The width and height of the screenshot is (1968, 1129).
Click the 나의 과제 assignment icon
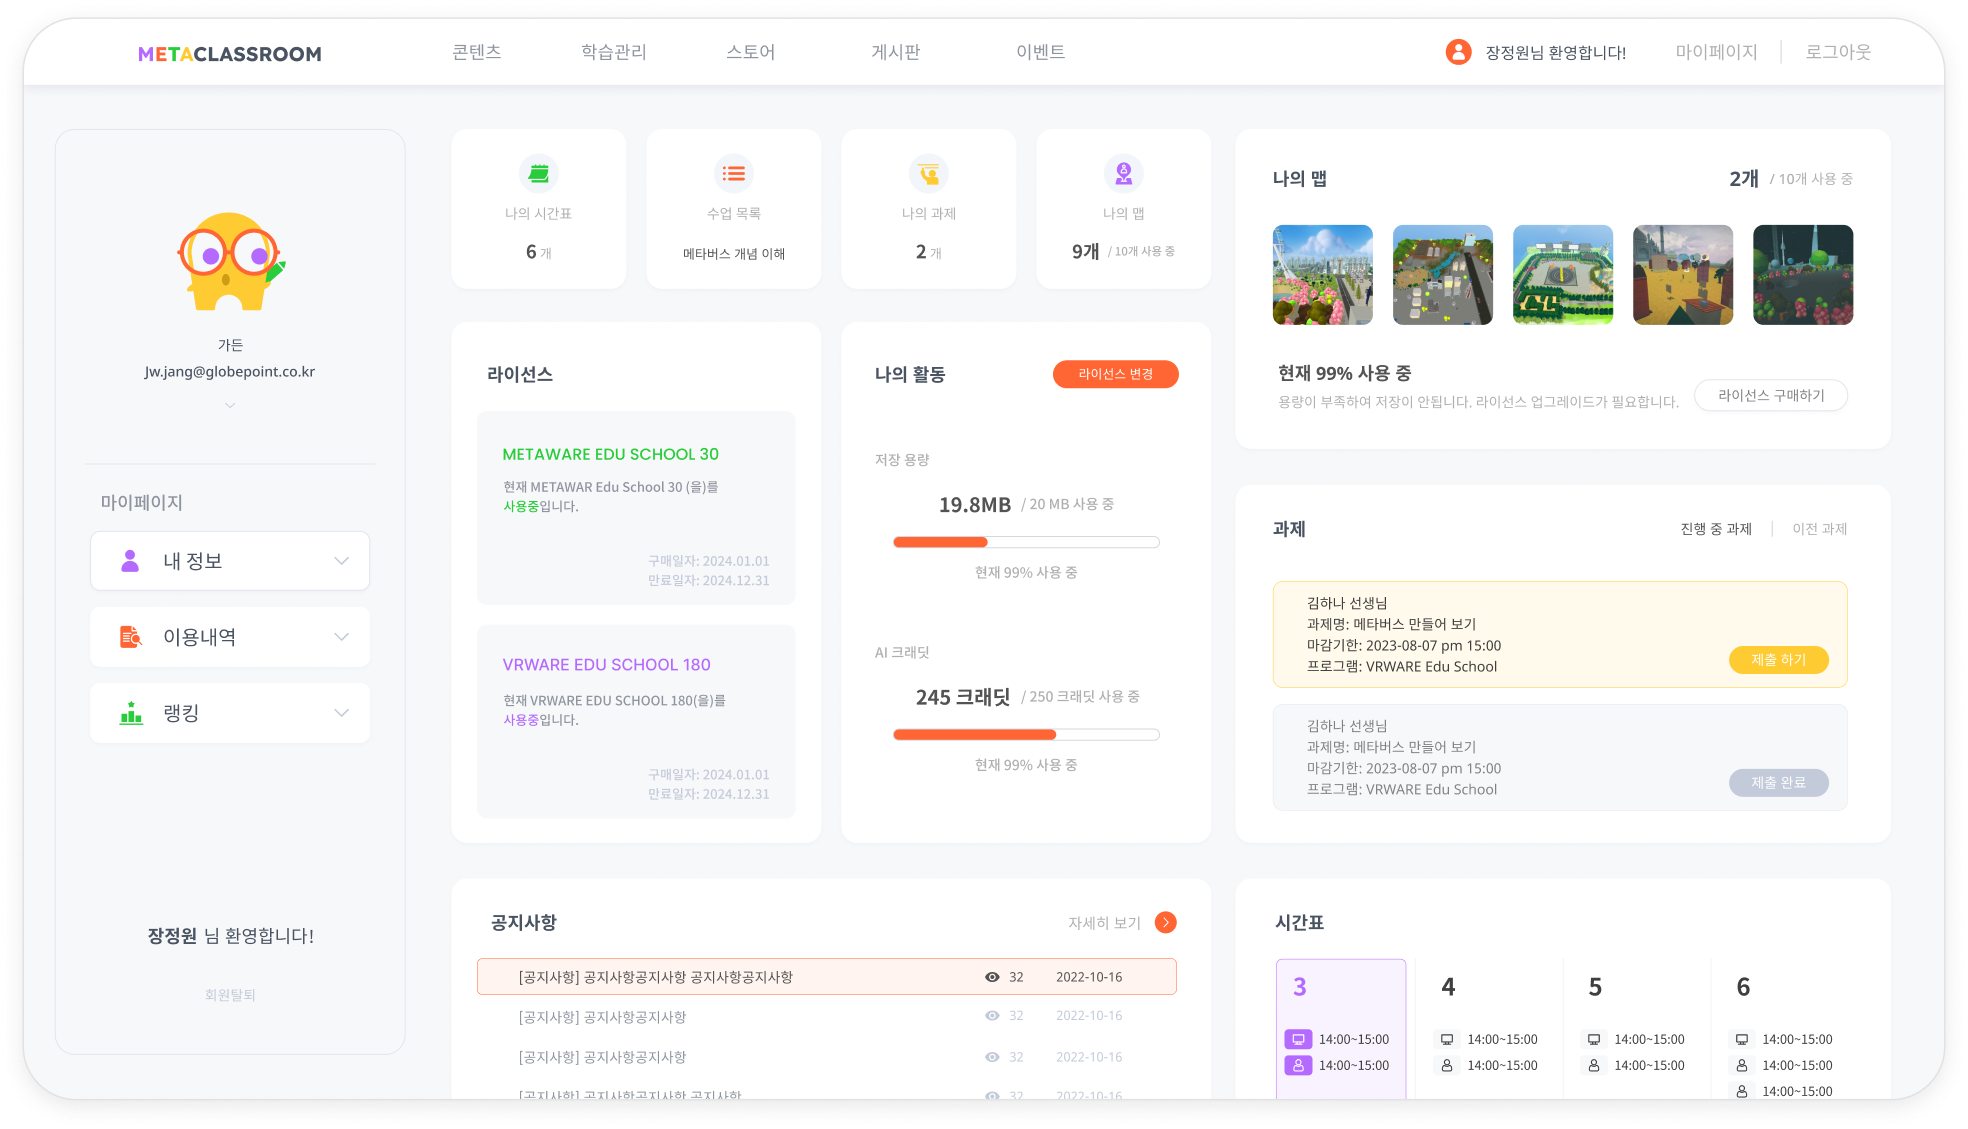(928, 174)
